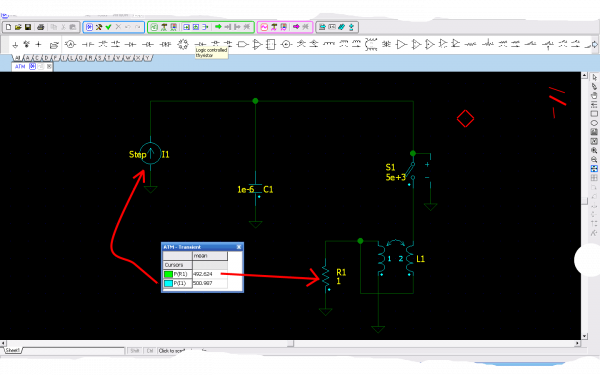
Task: Select the arrow pointer tool
Action: 594,77
